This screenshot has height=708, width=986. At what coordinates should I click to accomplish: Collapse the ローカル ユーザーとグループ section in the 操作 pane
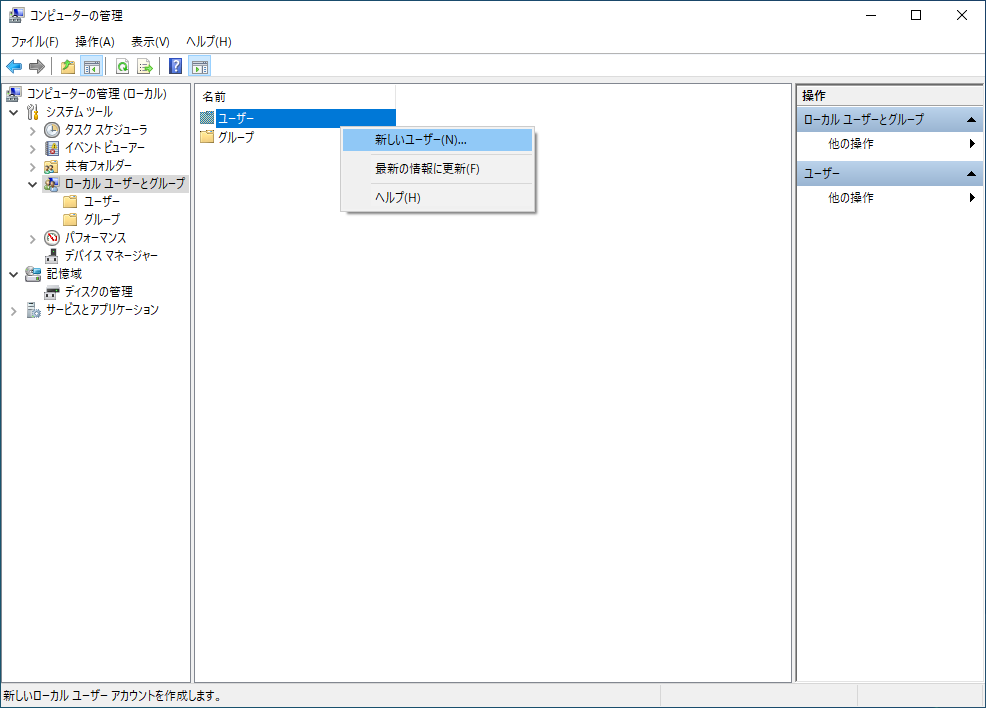(971, 119)
